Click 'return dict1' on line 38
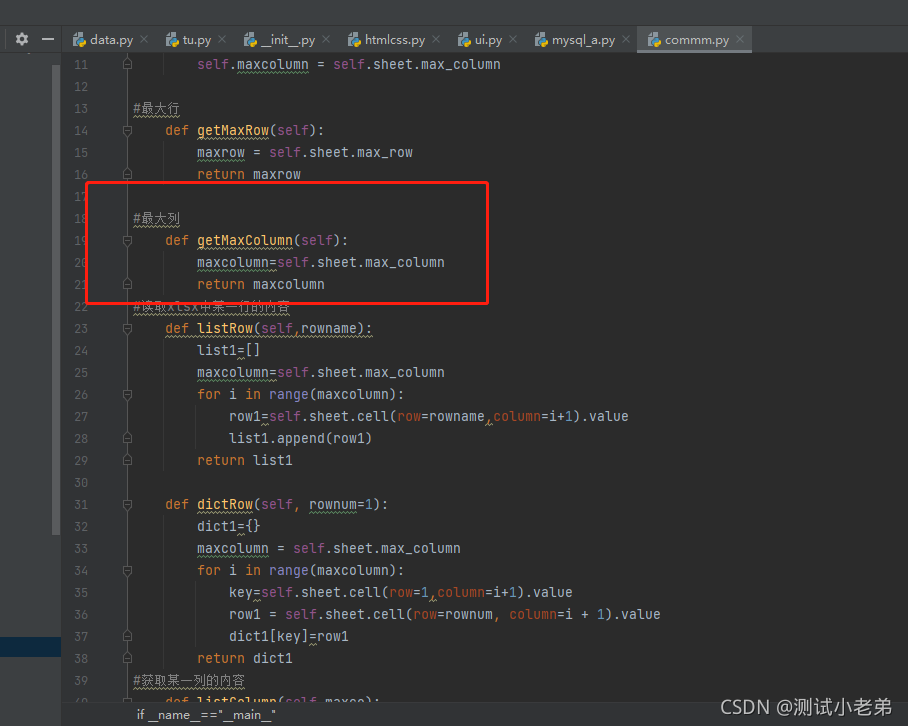908x726 pixels. point(245,659)
